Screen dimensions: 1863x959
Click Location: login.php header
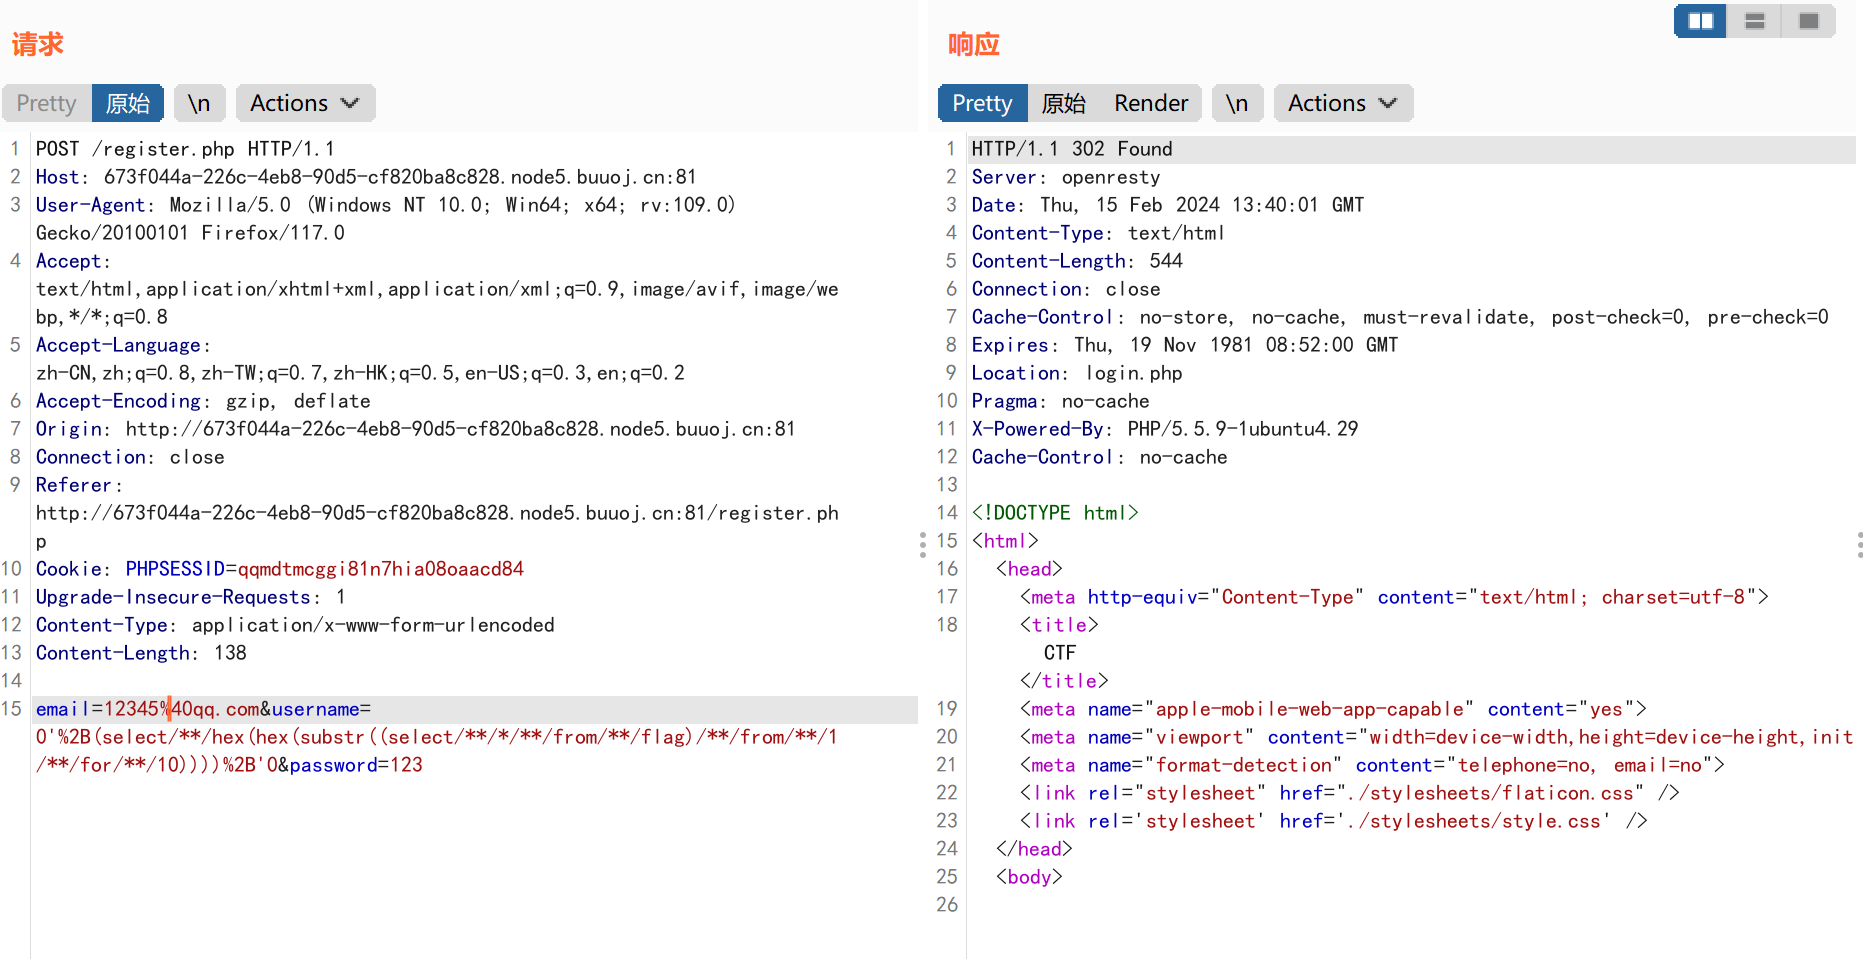pyautogui.click(x=1077, y=373)
